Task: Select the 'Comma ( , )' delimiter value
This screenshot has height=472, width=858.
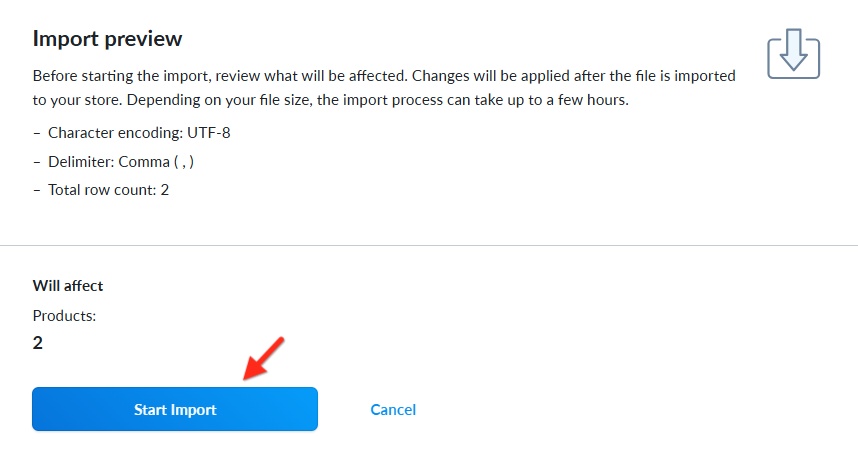Action: [156, 162]
